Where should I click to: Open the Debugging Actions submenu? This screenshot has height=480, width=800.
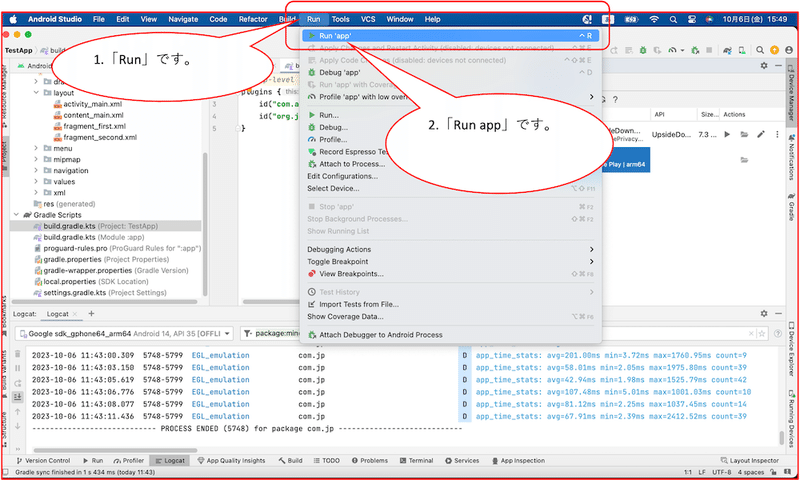click(451, 249)
